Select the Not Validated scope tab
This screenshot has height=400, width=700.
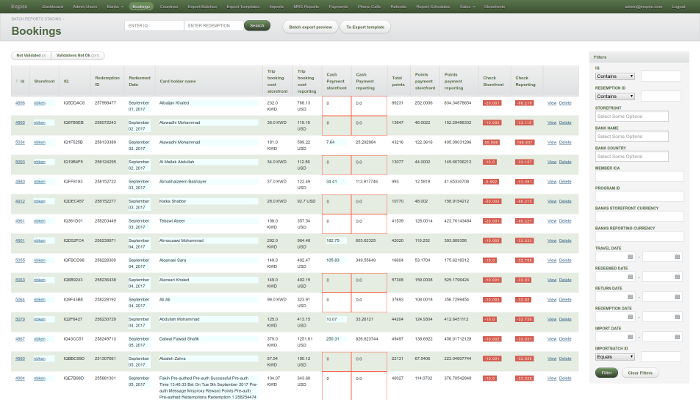[30, 55]
